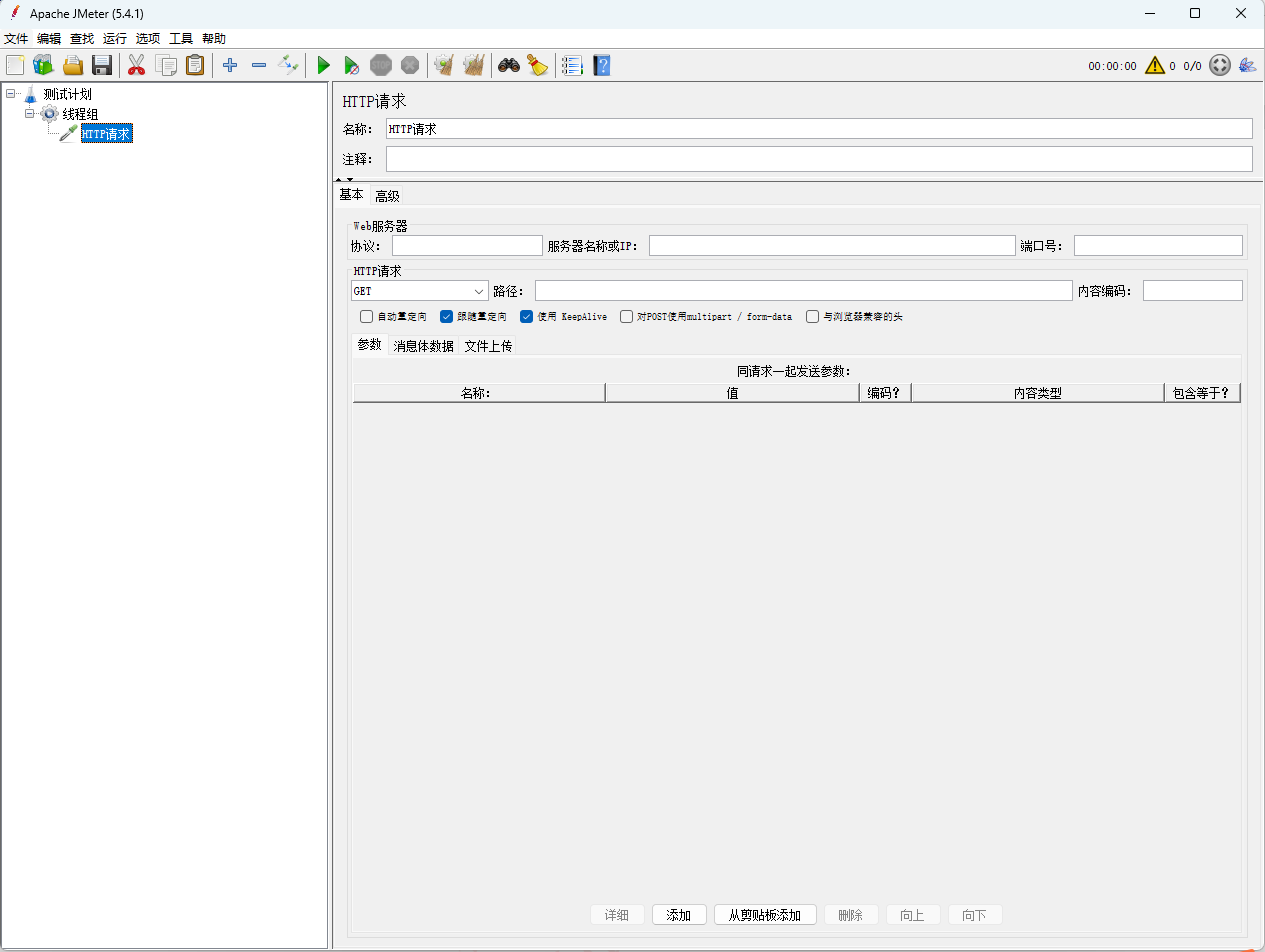Click the 向下 button

point(975,915)
